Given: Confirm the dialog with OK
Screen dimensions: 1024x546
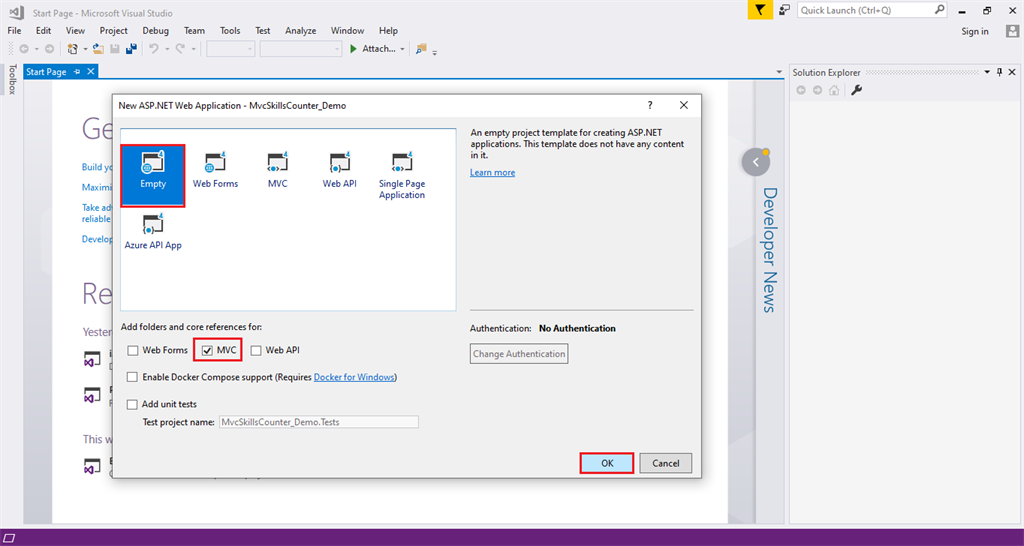Looking at the screenshot, I should (x=607, y=463).
